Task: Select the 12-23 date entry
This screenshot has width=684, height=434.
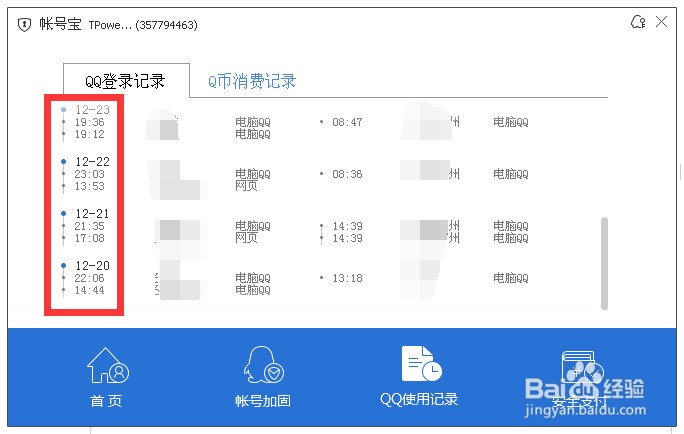Action: [92, 109]
